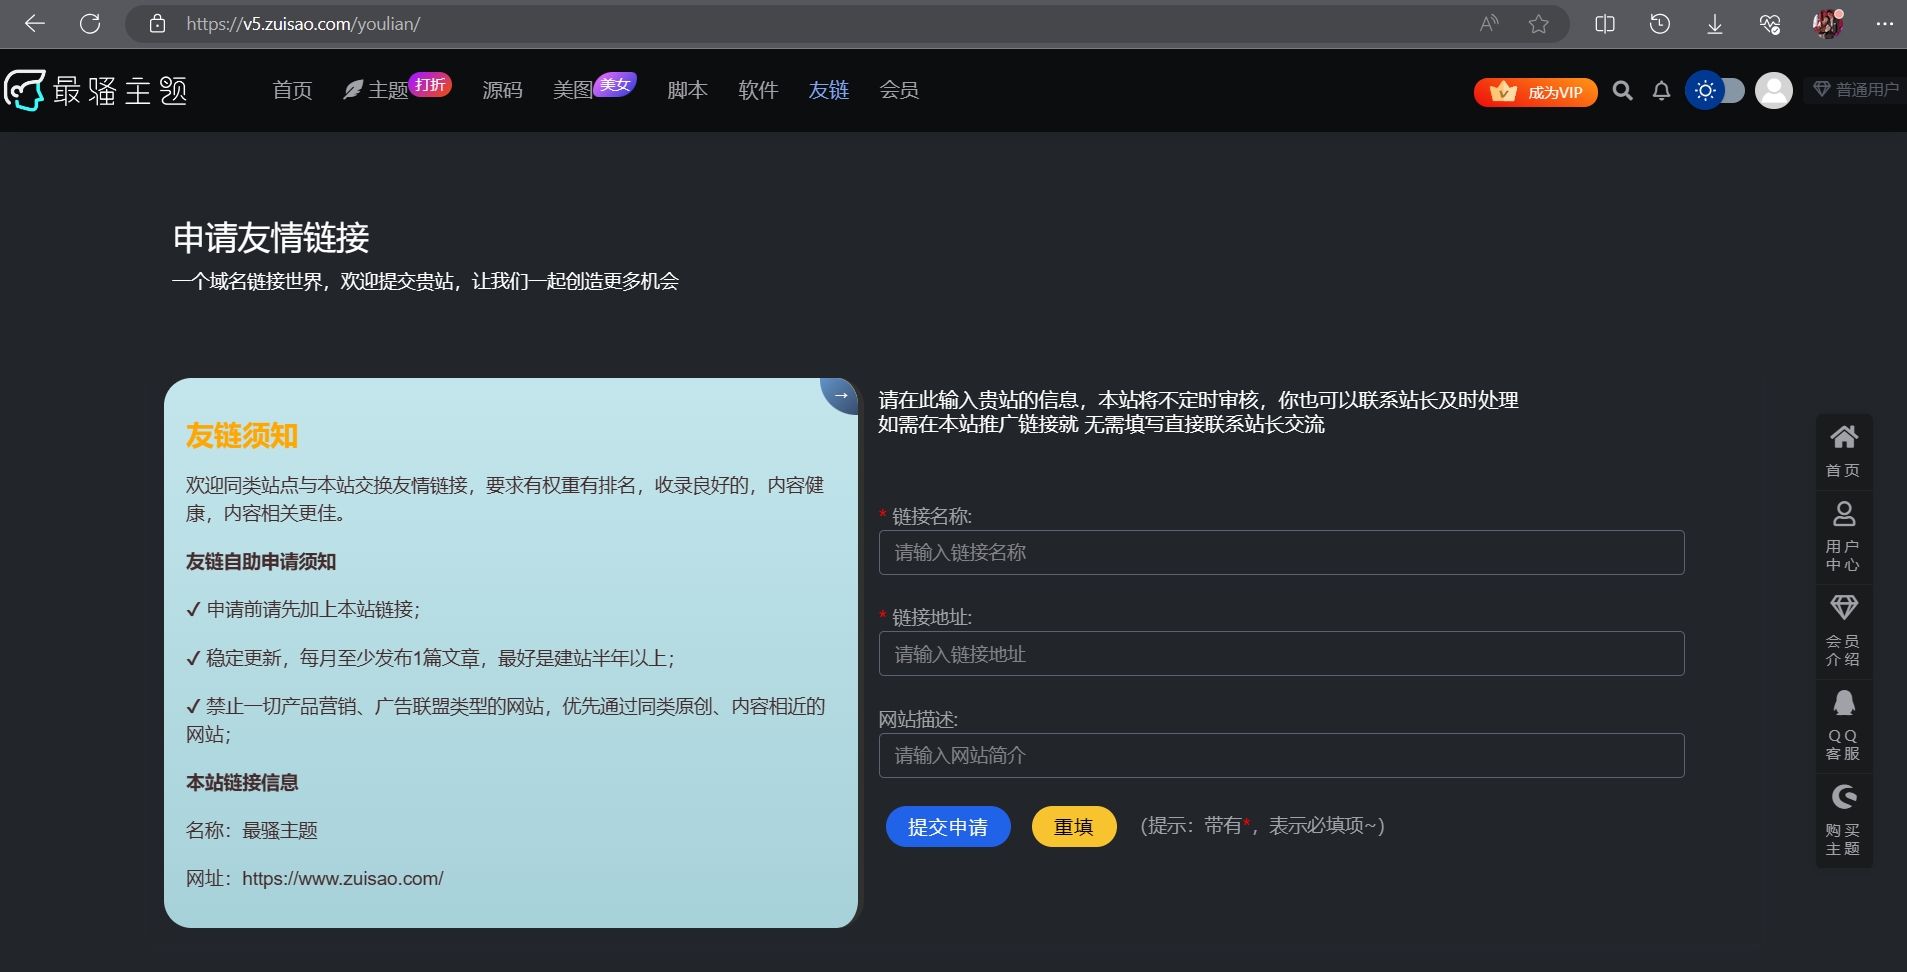This screenshot has width=1907, height=972.
Task: Open the search function
Action: click(x=1621, y=90)
